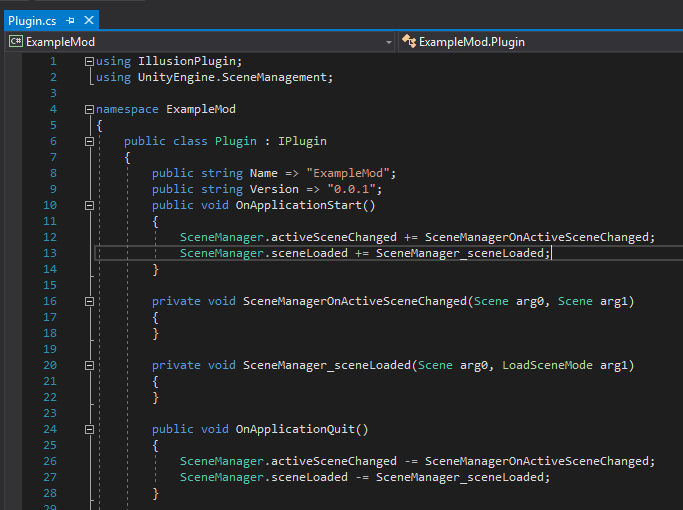Click LoadSceneMode parameter type

(x=547, y=365)
